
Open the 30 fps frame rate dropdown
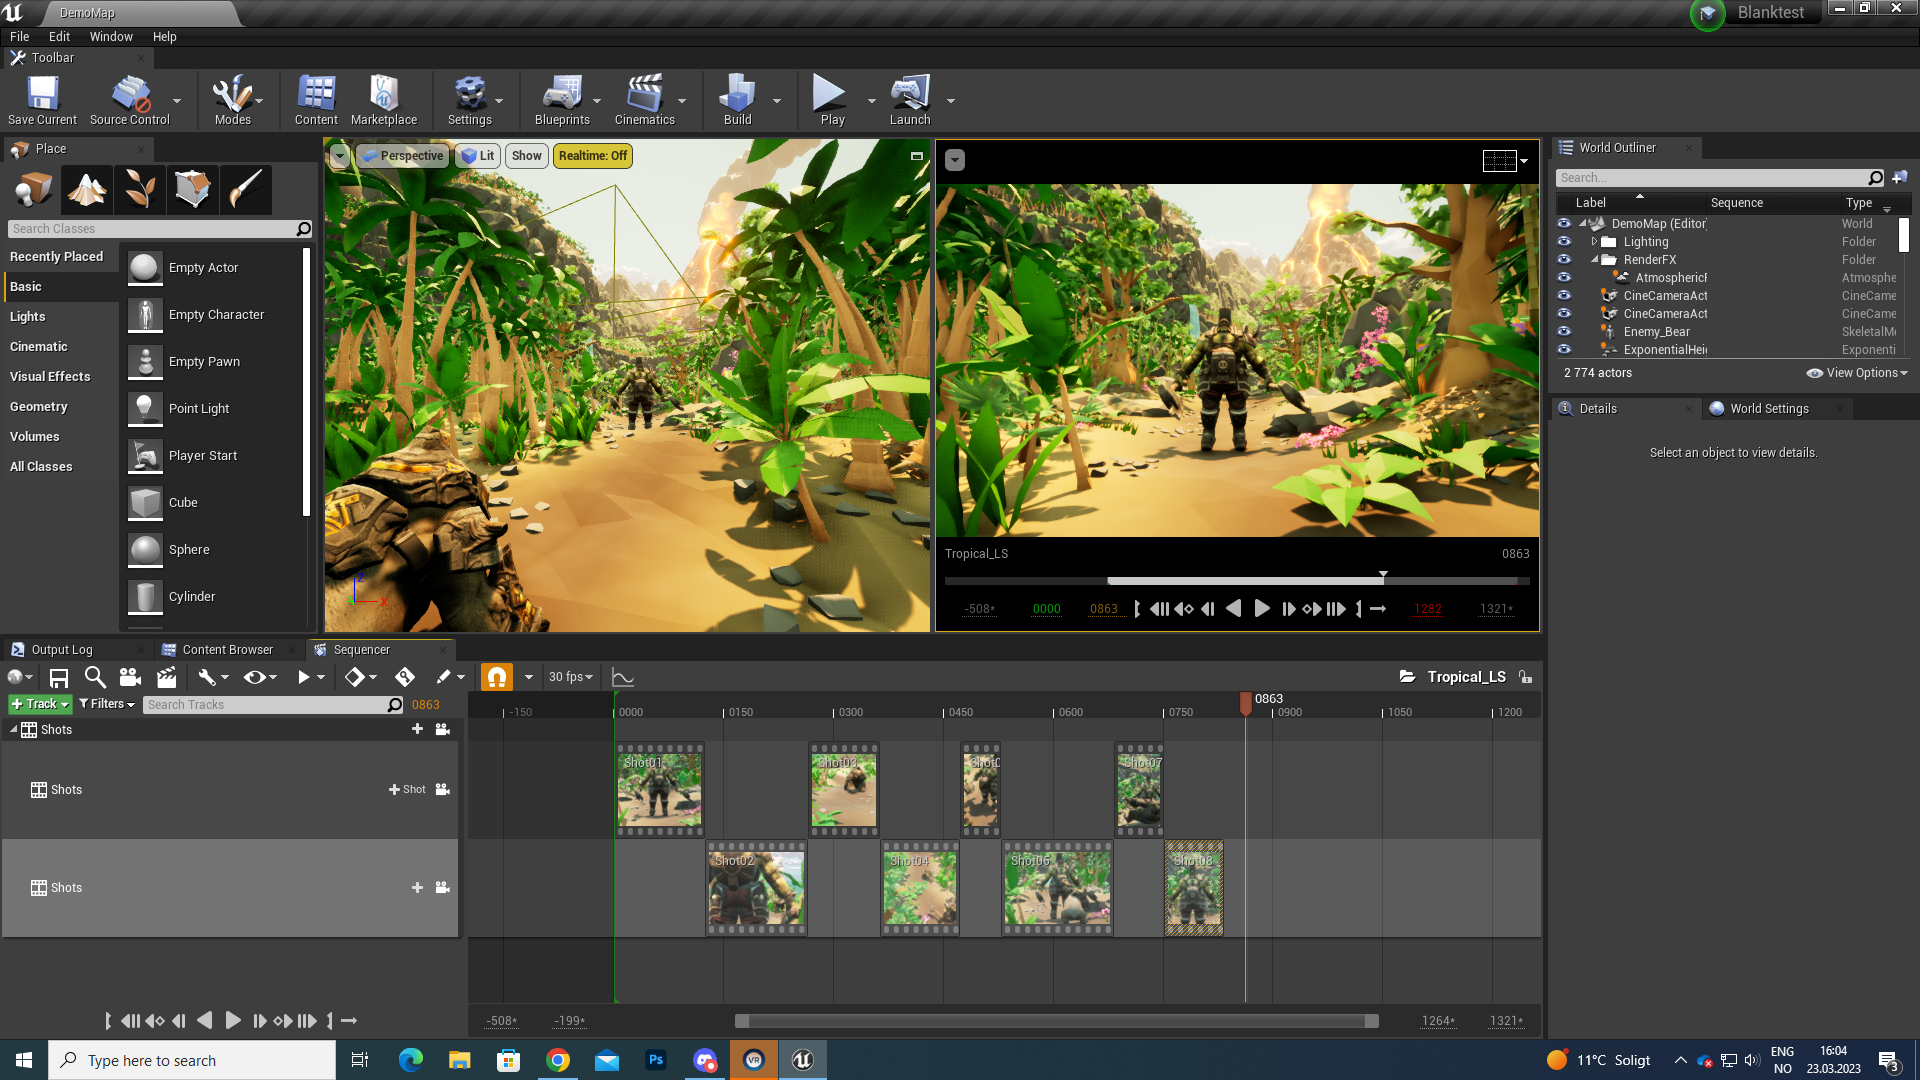pos(568,676)
